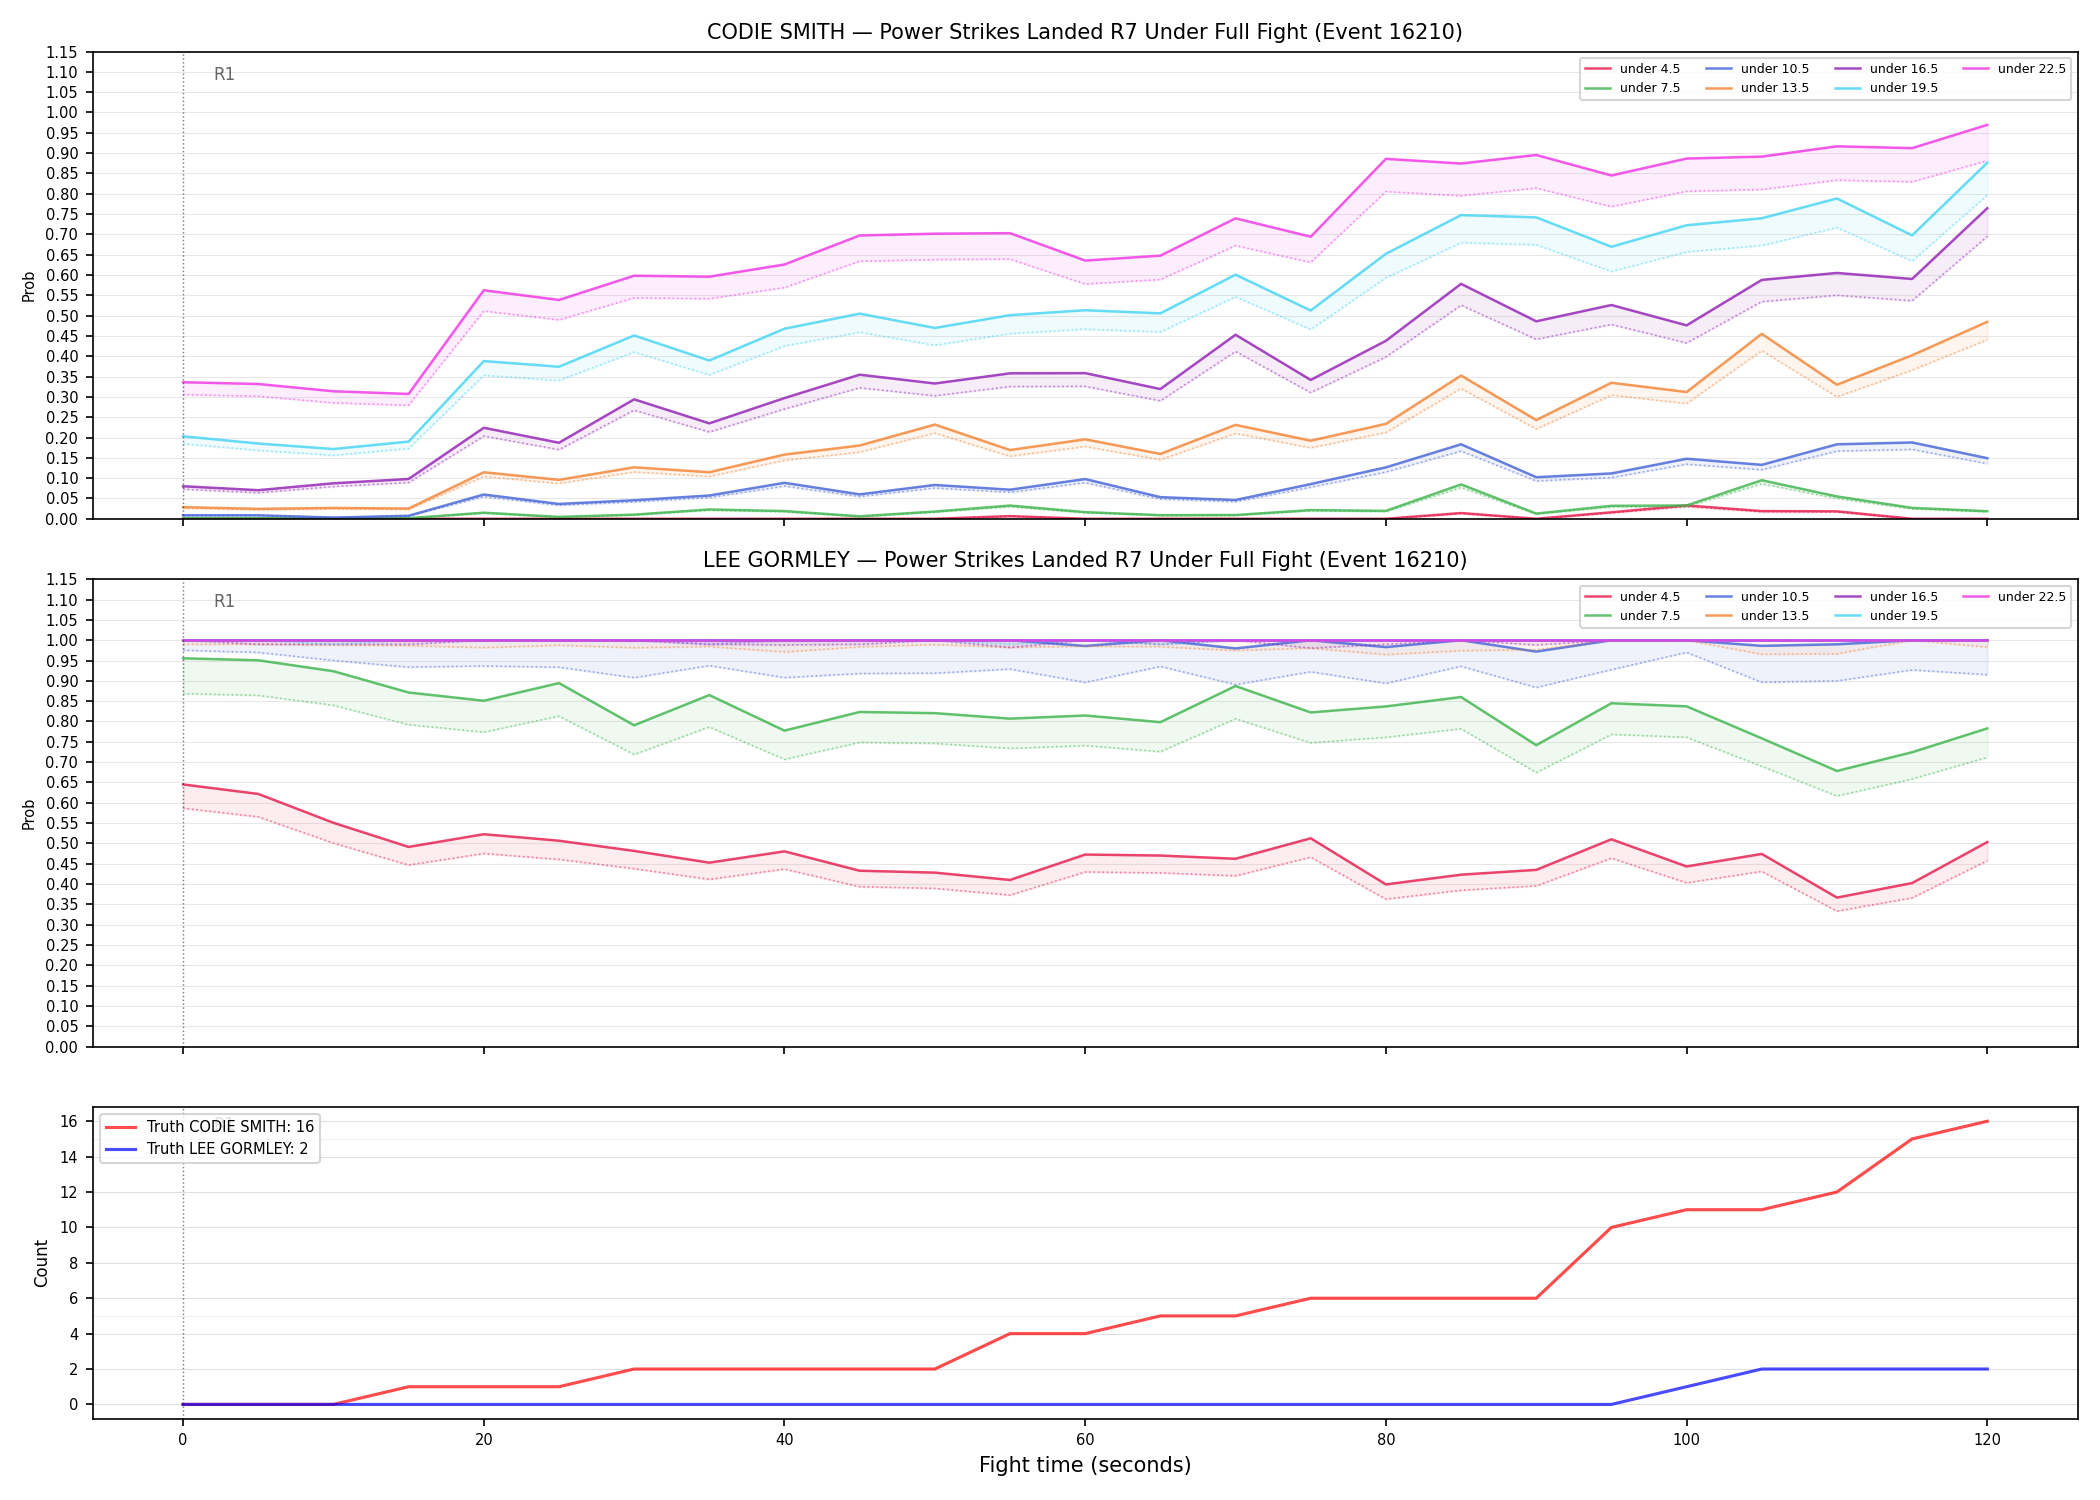This screenshot has width=2100, height=1500.
Task: Click '0.50' tick on Lee Gormley chart
Action: click(x=63, y=843)
